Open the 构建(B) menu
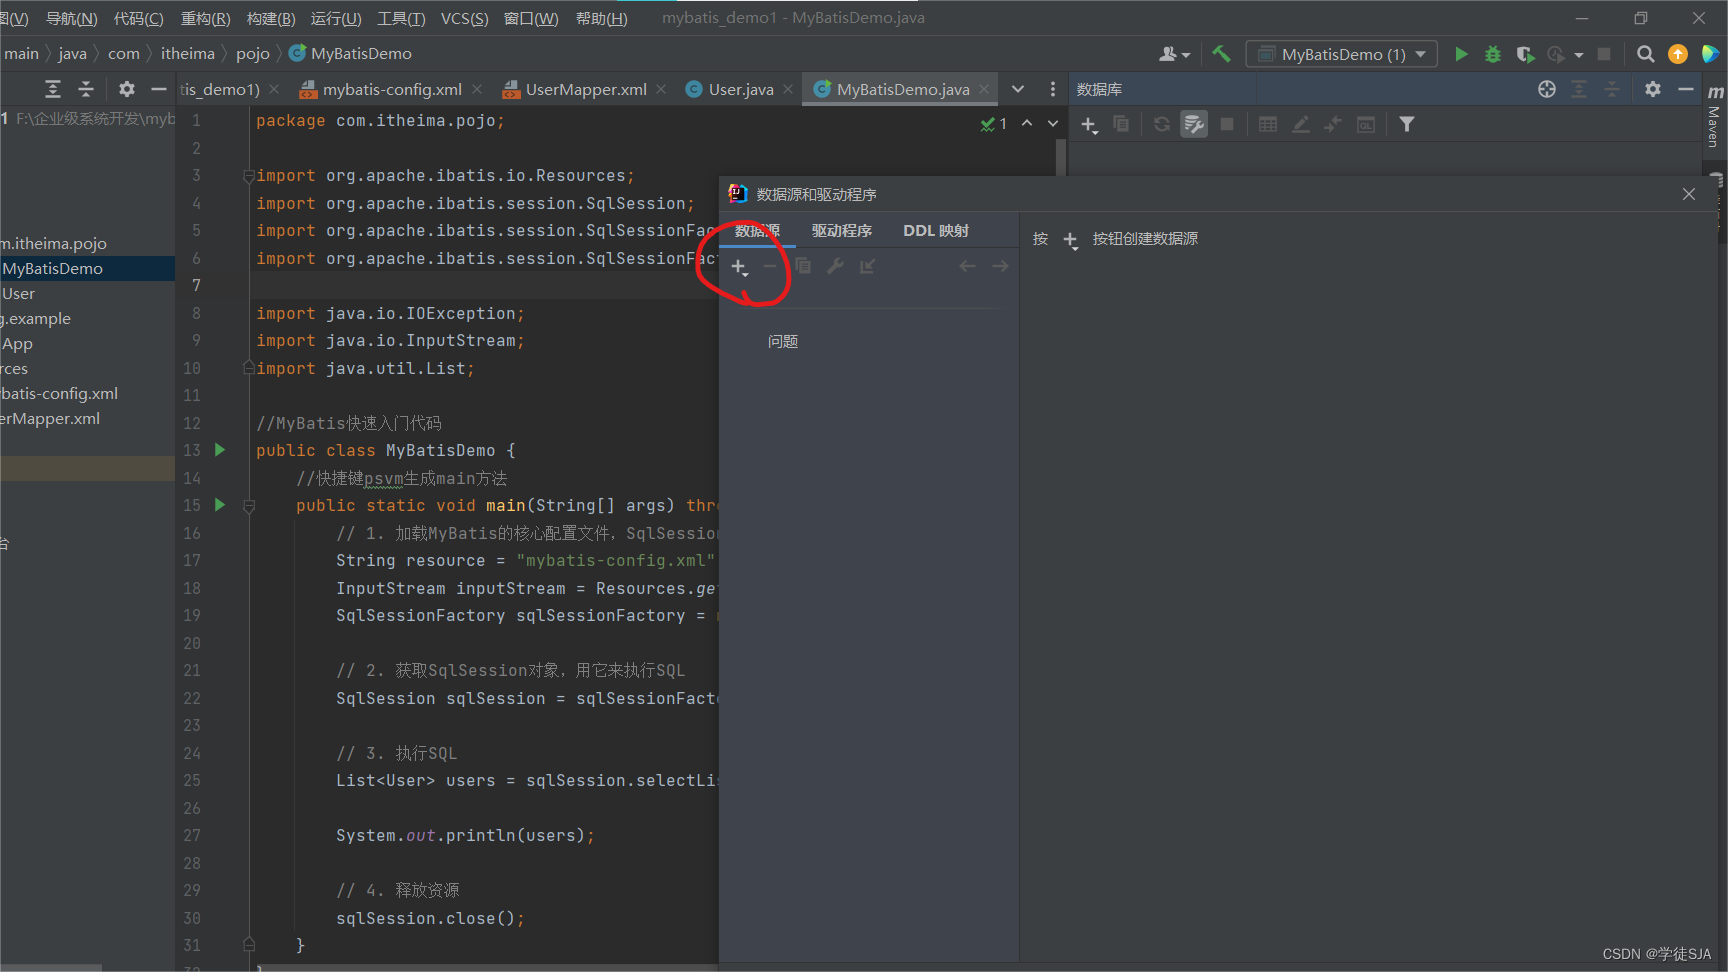 point(271,18)
